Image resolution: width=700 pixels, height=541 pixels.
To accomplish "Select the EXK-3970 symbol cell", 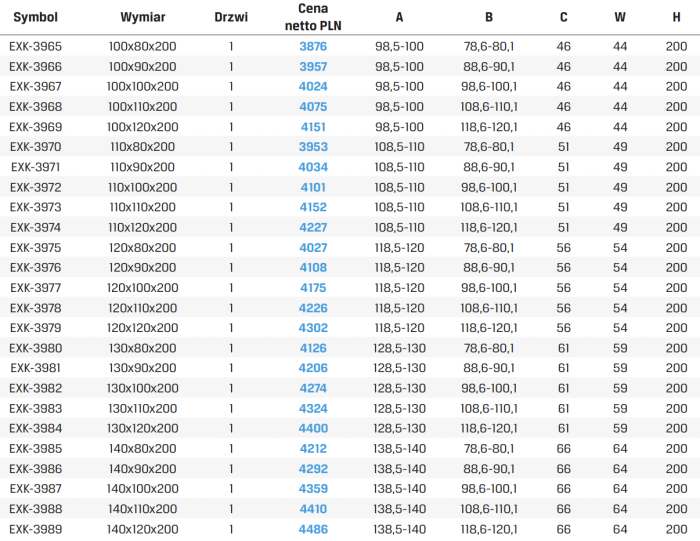I will [35, 147].
